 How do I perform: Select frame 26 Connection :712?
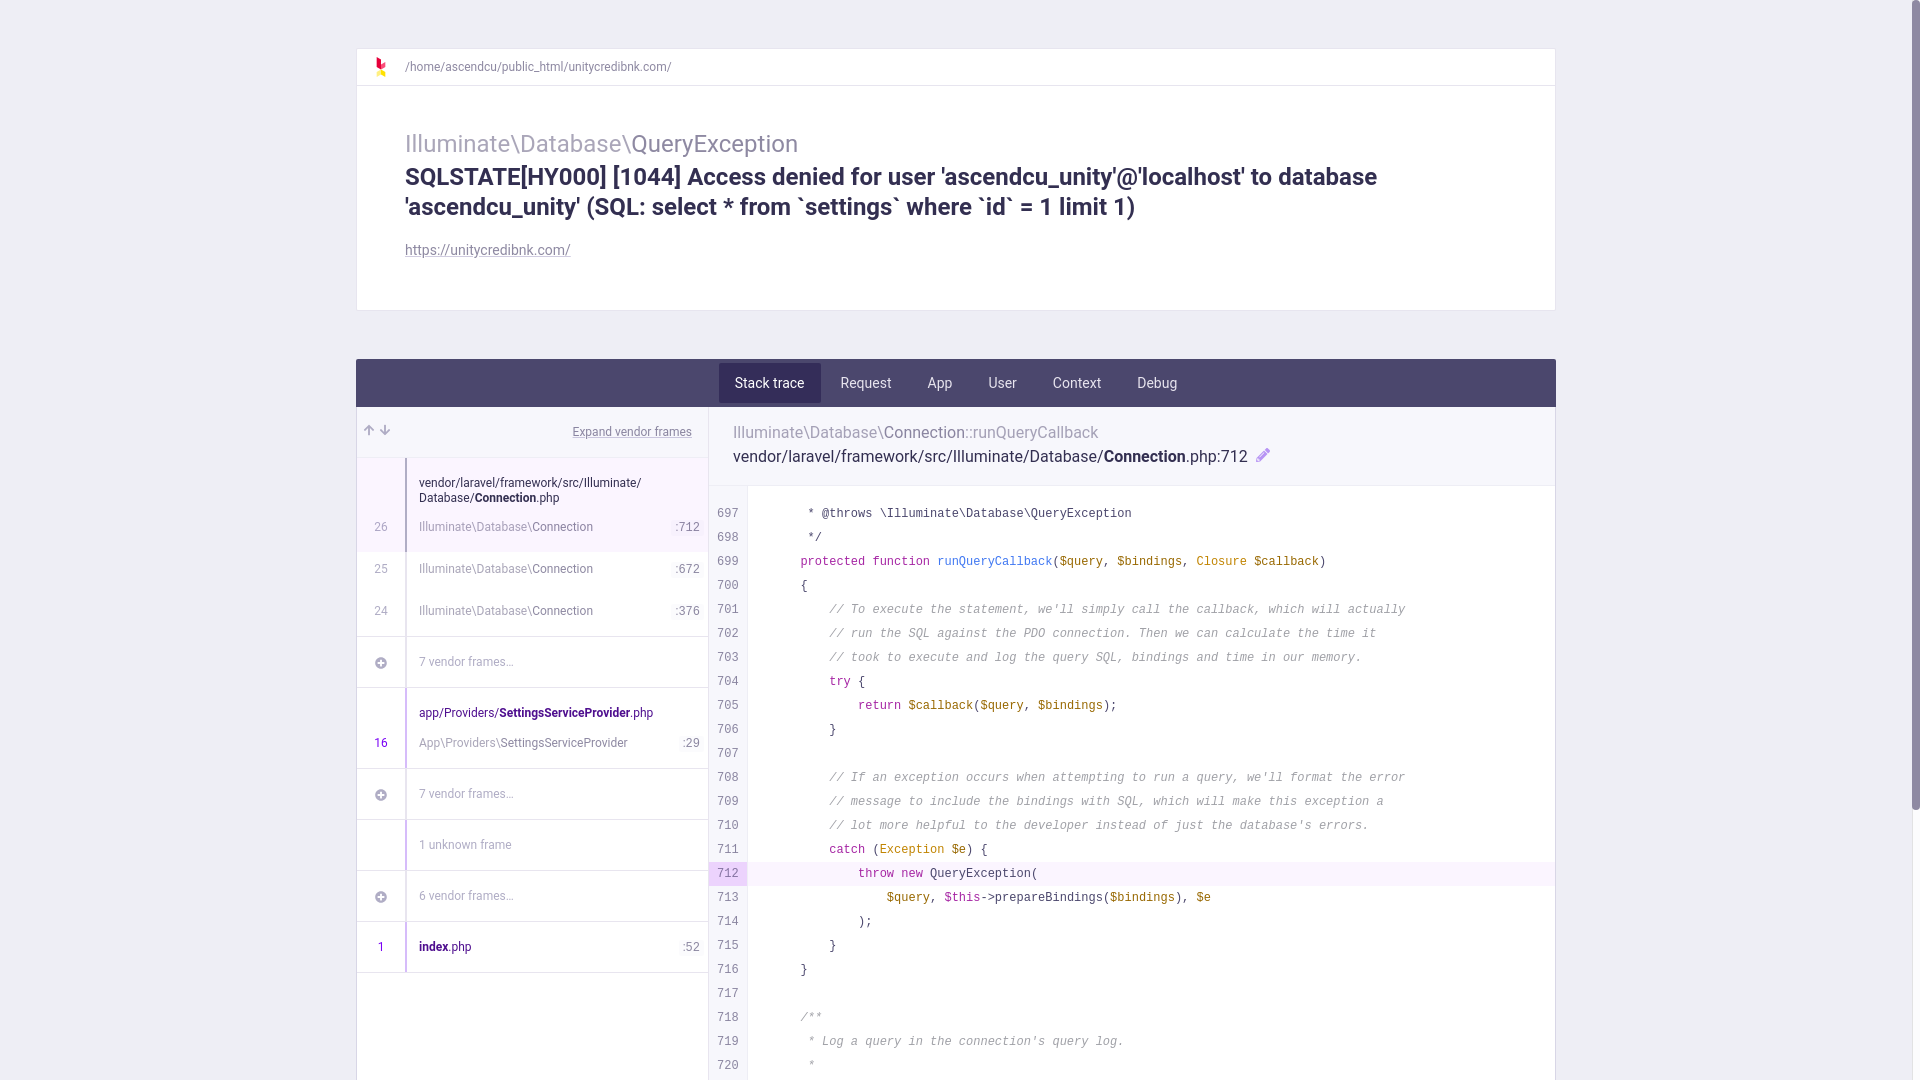[x=532, y=505]
